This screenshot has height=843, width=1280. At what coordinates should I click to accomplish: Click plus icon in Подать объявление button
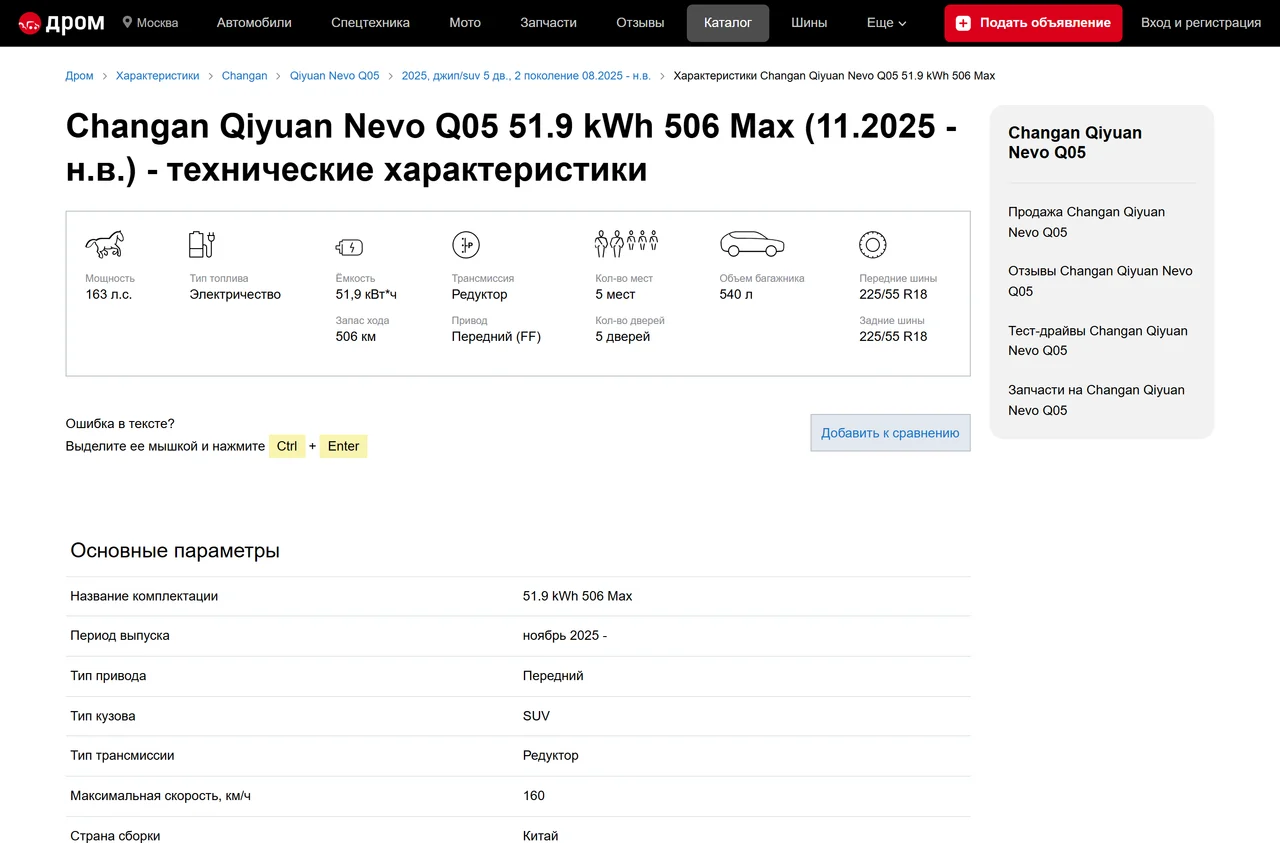coord(963,23)
